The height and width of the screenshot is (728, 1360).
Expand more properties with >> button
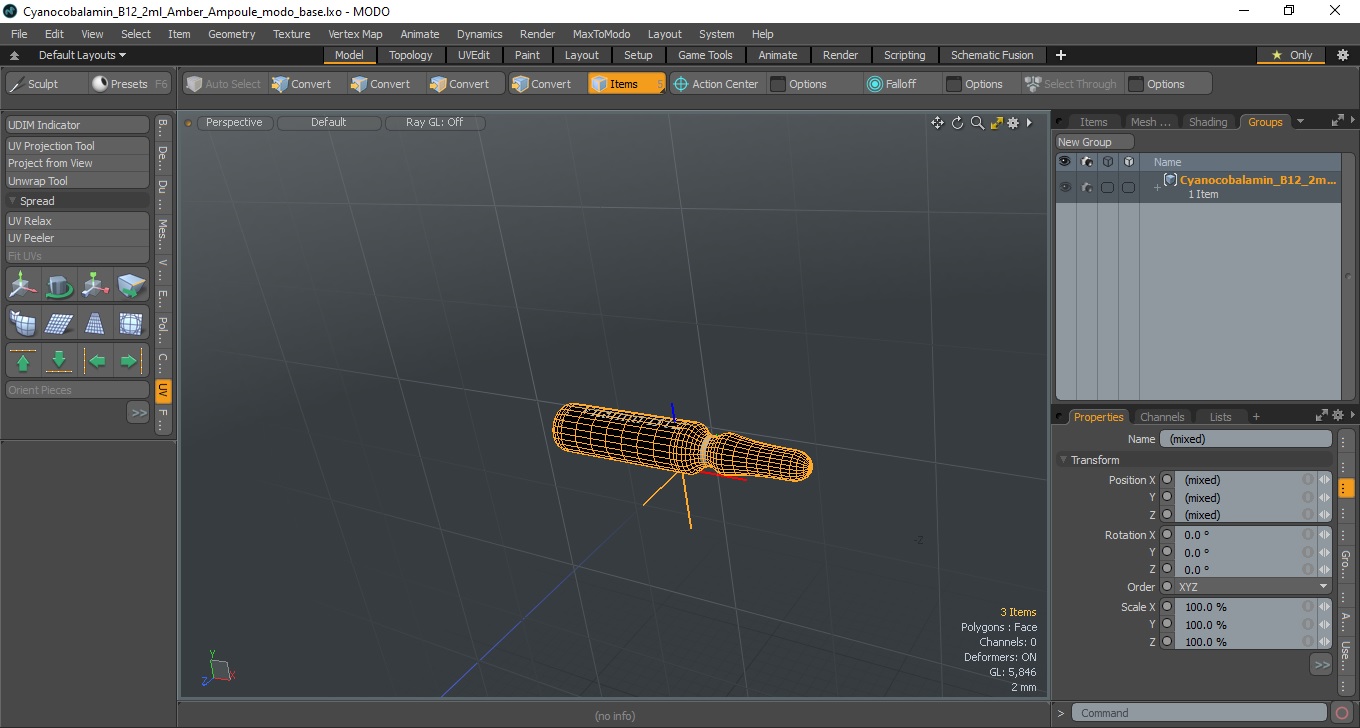1321,664
